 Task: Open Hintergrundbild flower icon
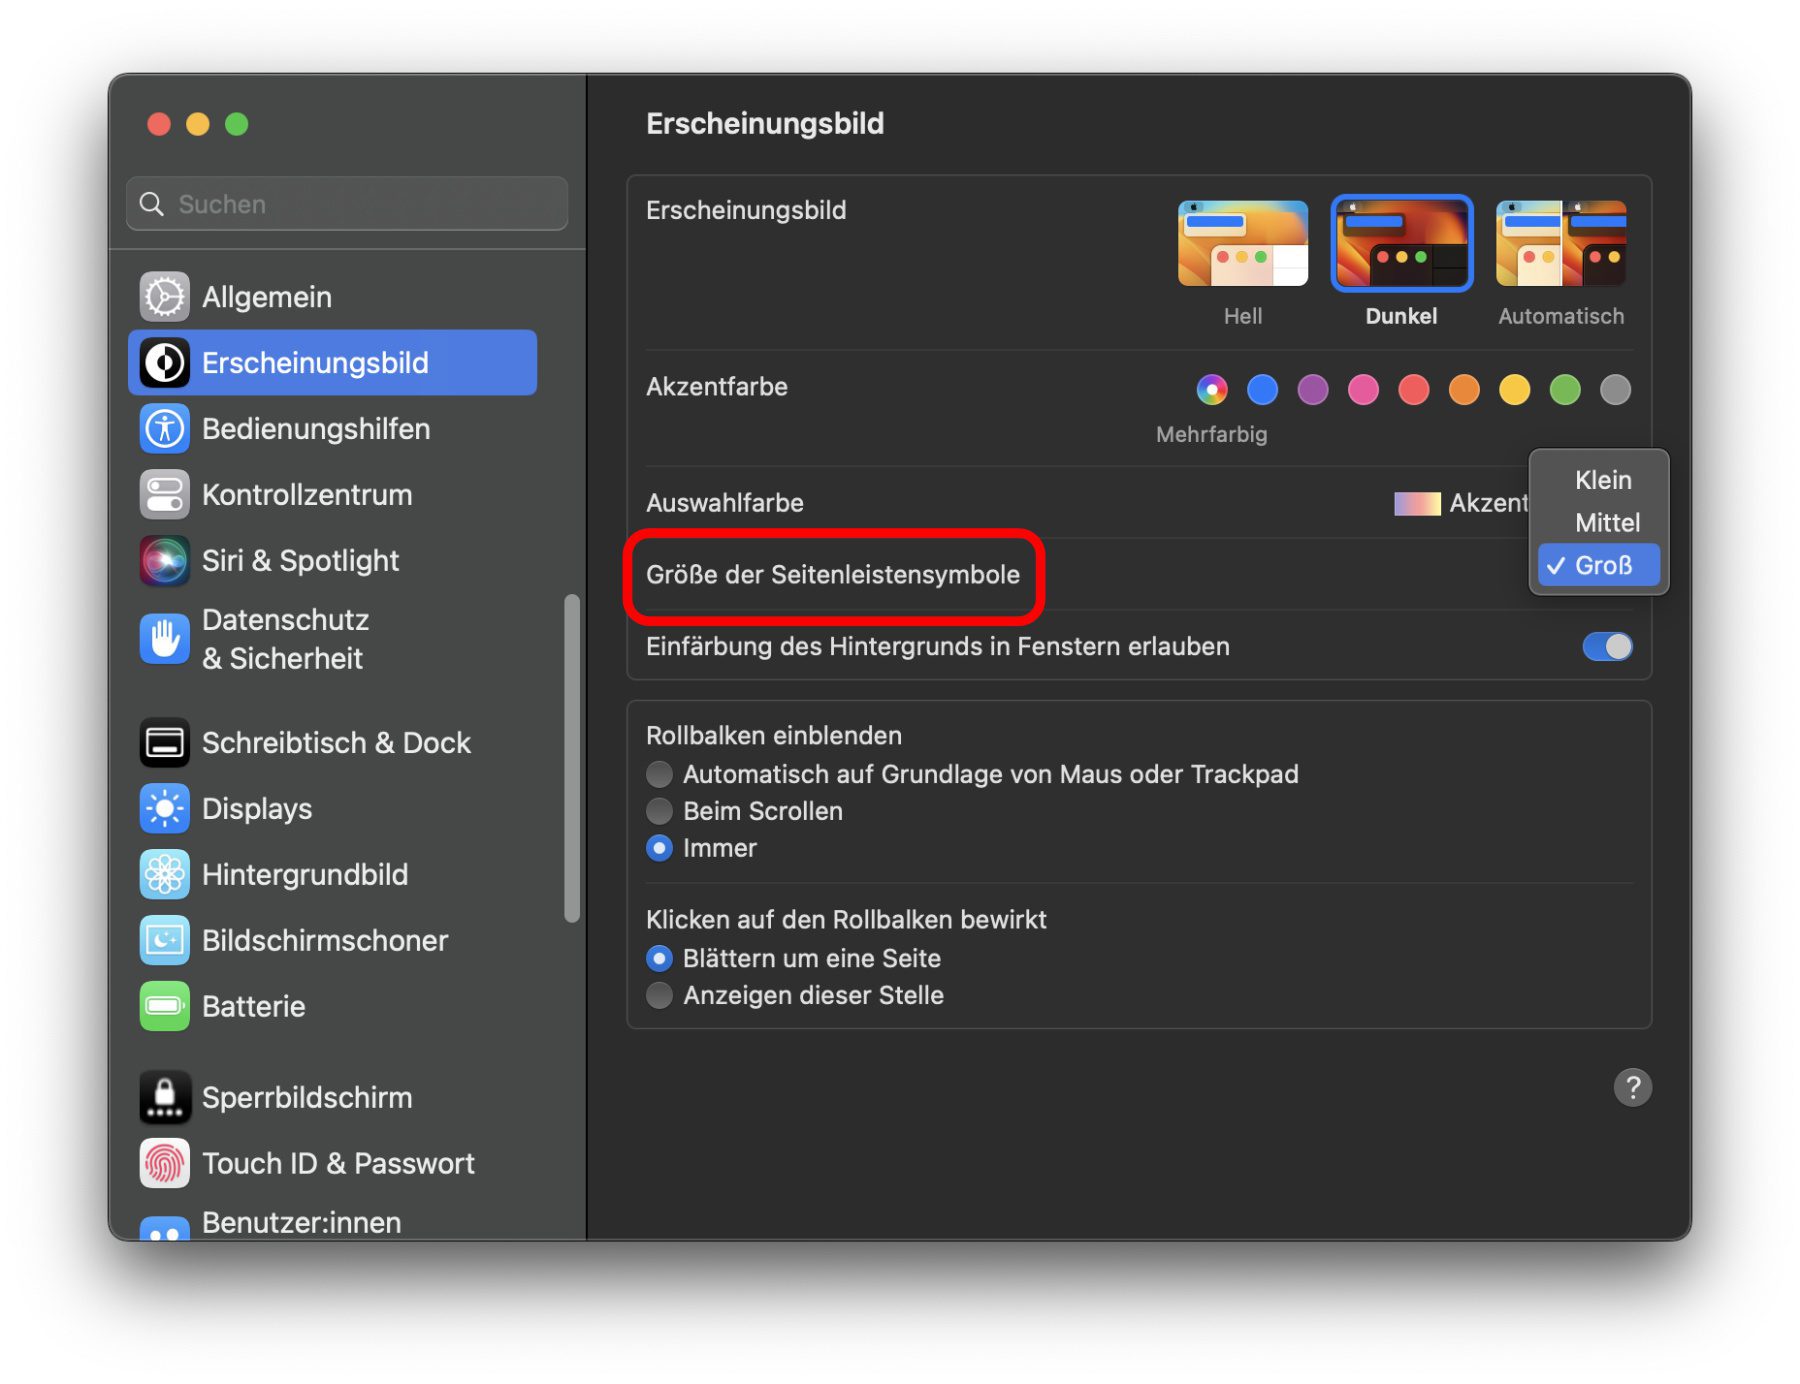(x=164, y=875)
